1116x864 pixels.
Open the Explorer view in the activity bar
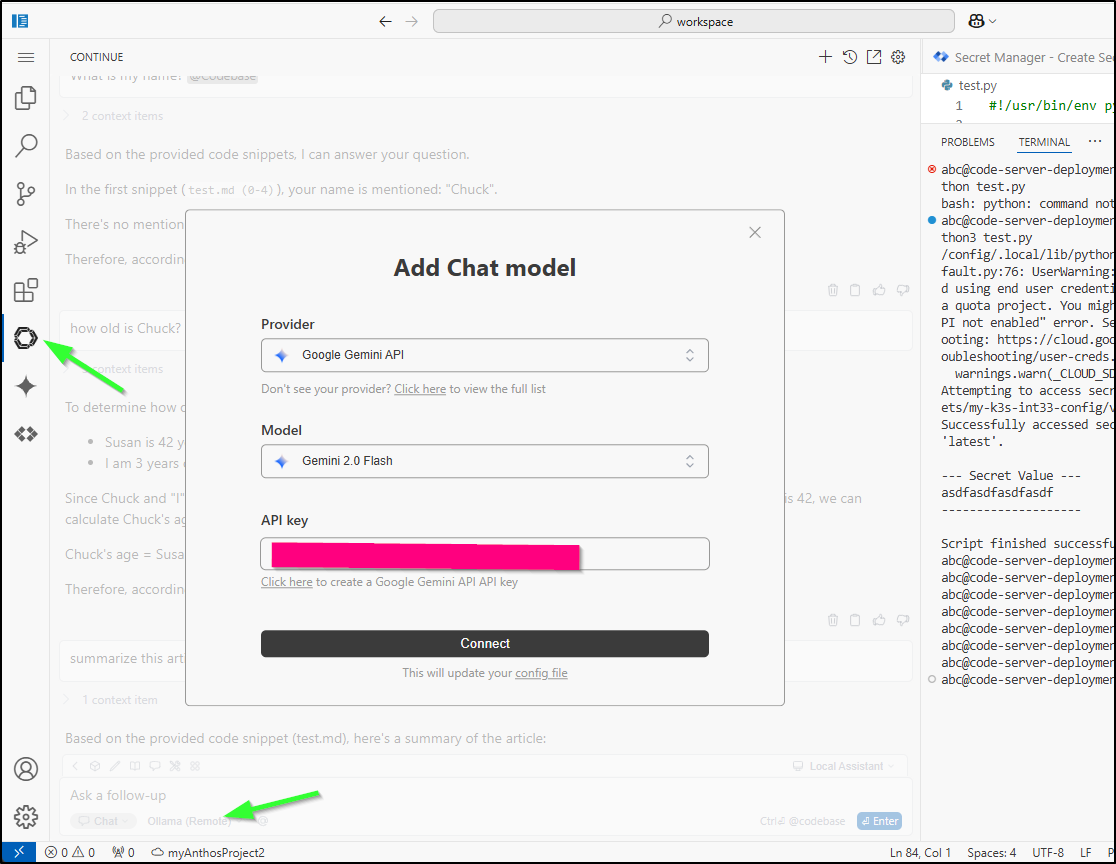pos(26,98)
